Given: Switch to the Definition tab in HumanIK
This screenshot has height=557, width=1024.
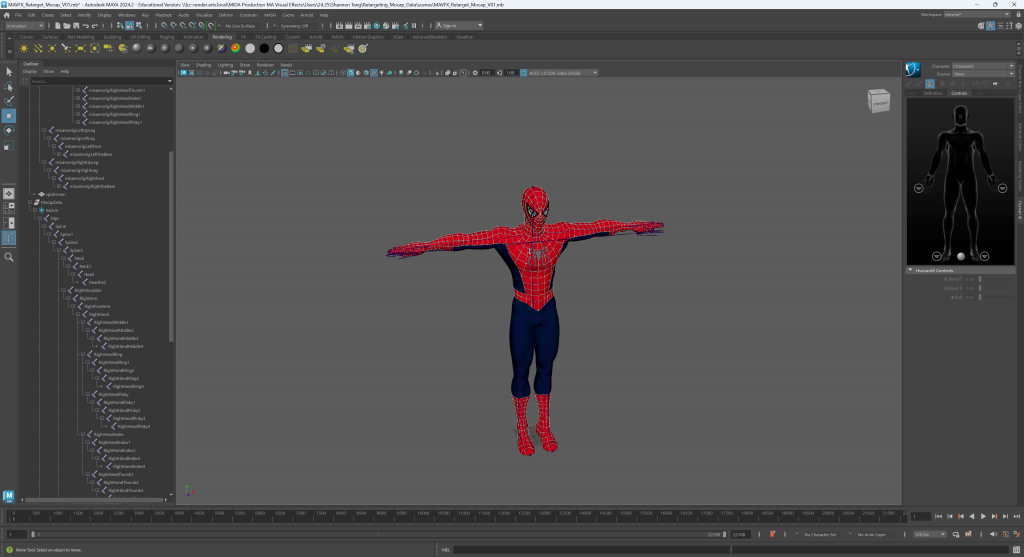Looking at the screenshot, I should 933,93.
